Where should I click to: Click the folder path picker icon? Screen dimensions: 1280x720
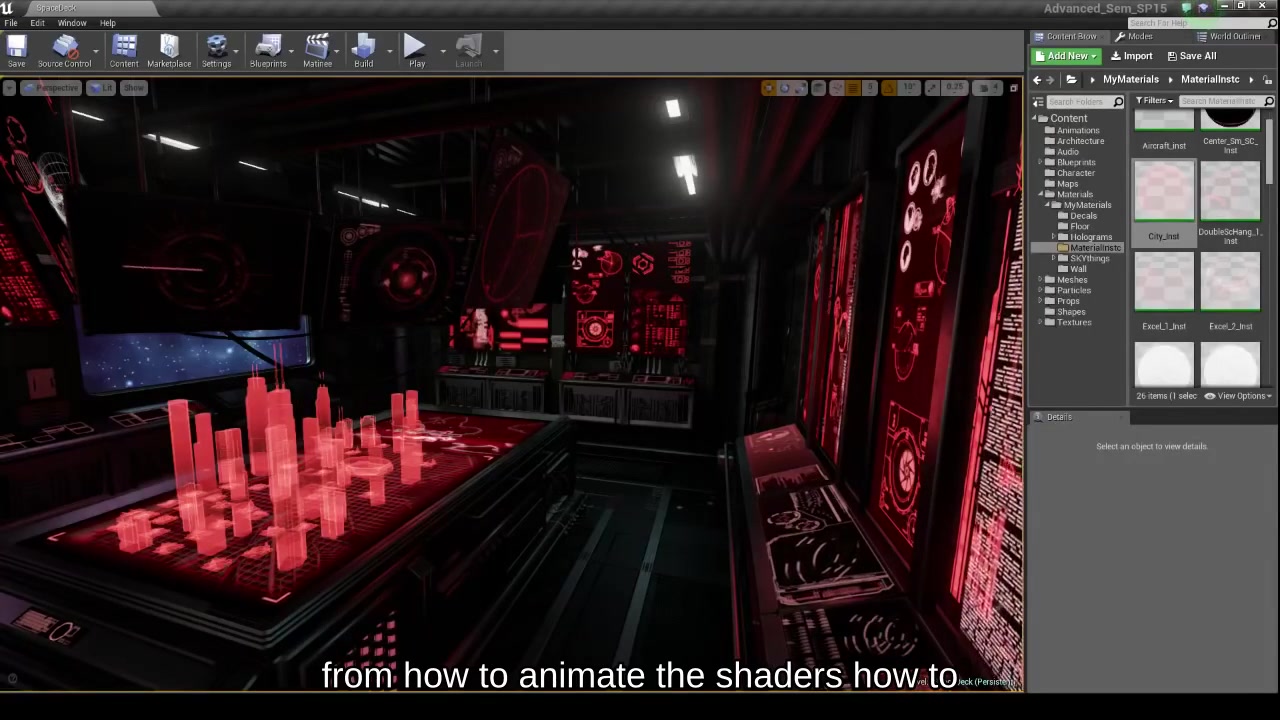click(x=1071, y=80)
